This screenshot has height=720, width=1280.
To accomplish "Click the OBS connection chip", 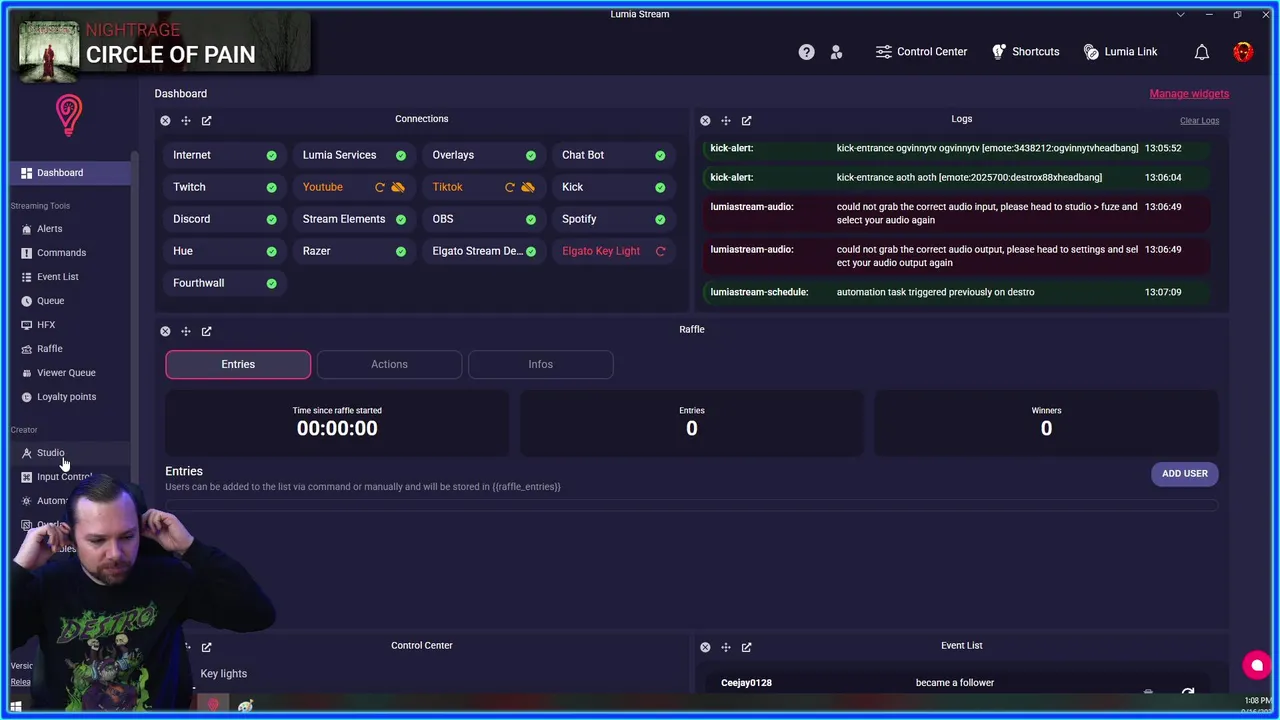I will [485, 219].
